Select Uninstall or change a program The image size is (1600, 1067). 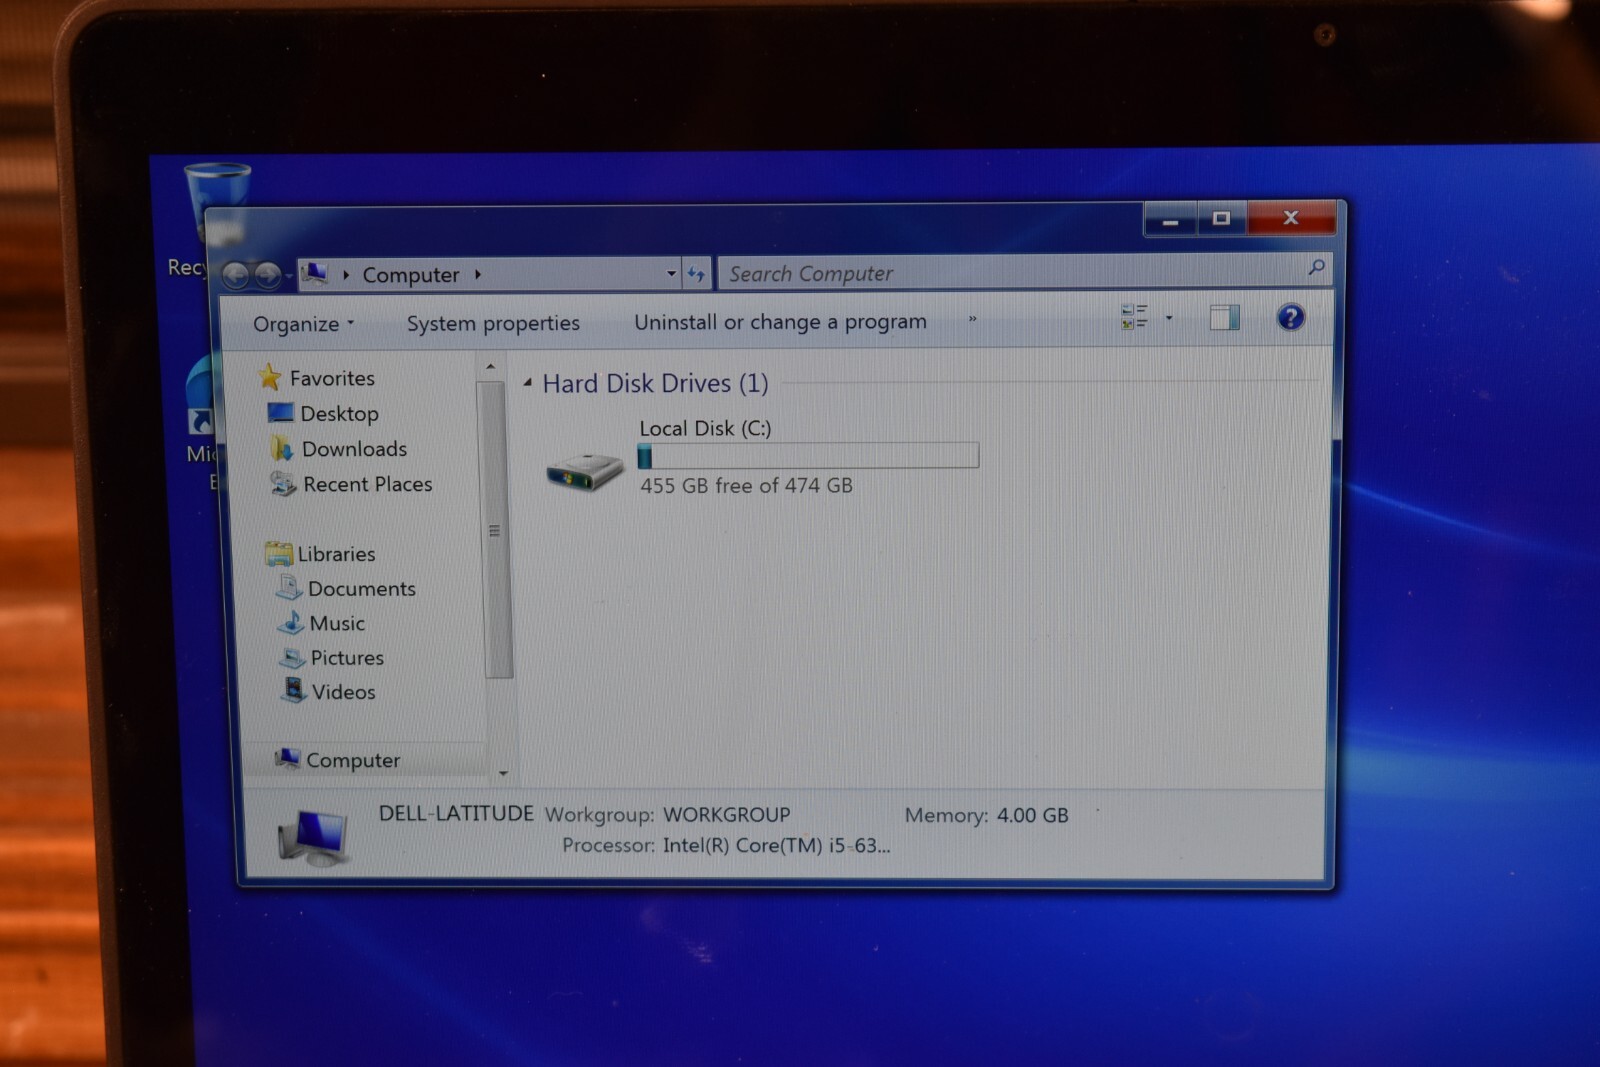coord(780,322)
